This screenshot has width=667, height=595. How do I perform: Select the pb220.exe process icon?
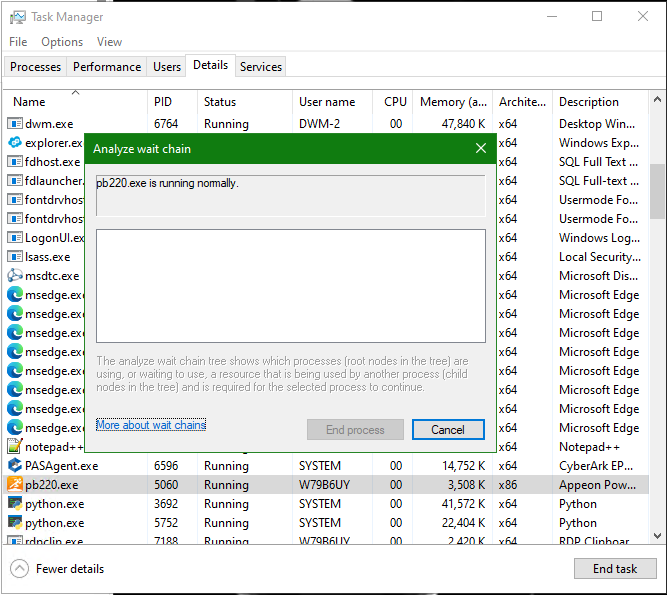click(15, 485)
